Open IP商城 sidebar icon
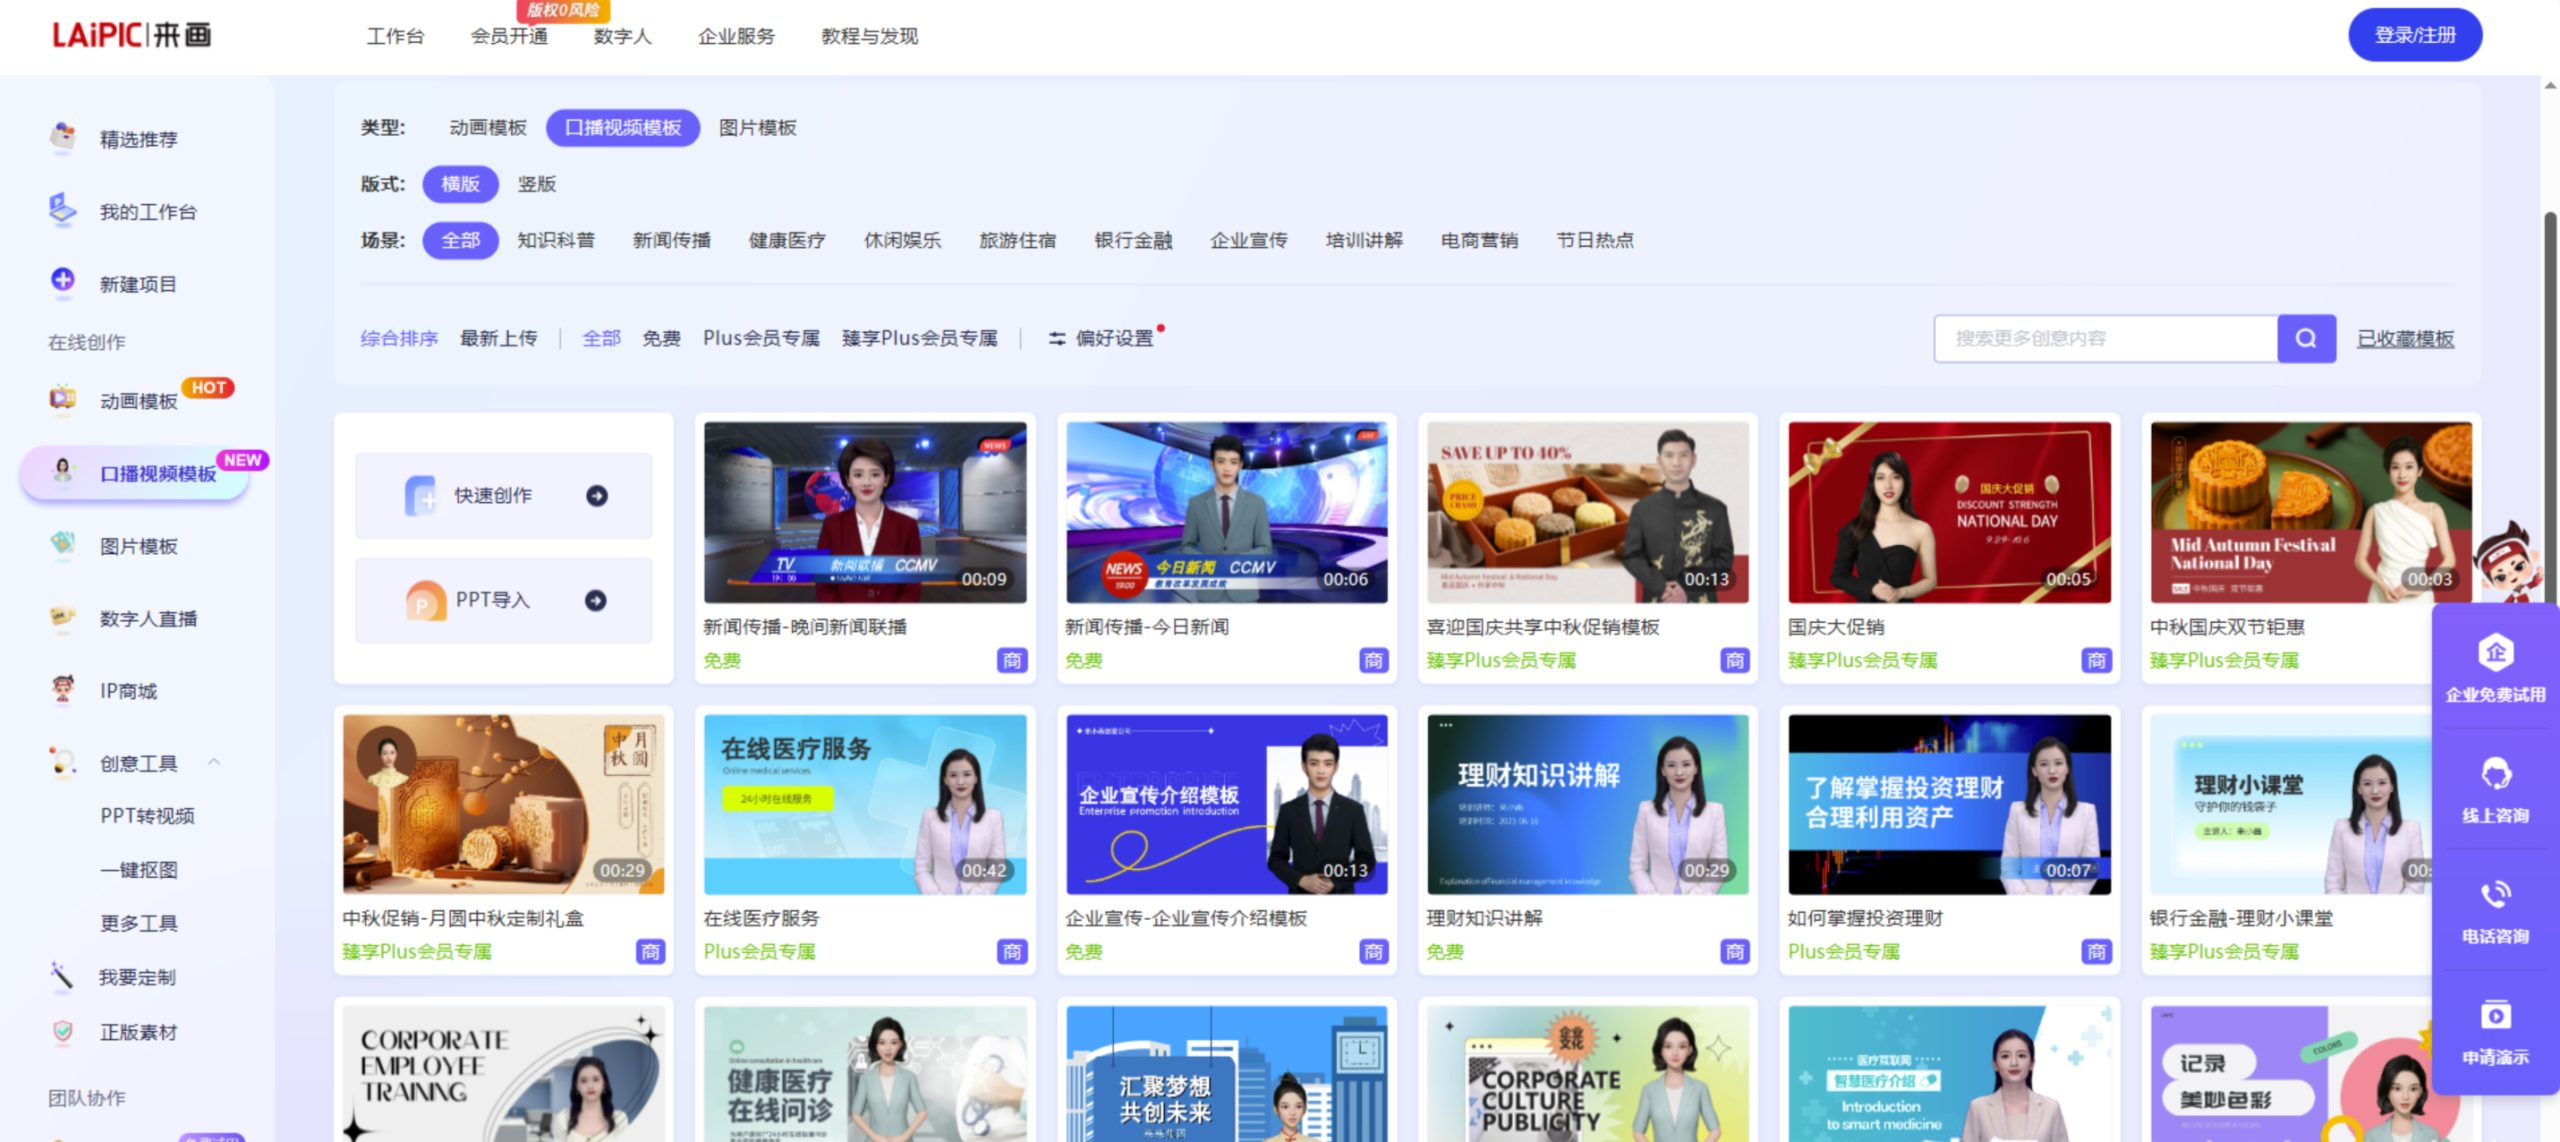This screenshot has height=1142, width=2560. [63, 689]
